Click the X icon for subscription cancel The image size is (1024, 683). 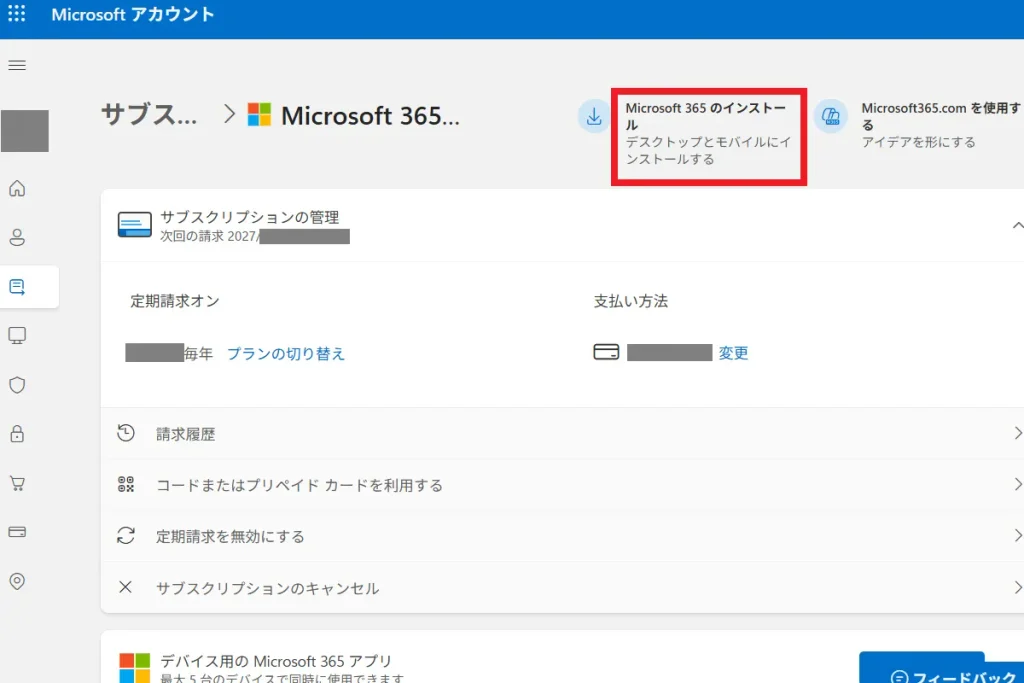tap(125, 587)
